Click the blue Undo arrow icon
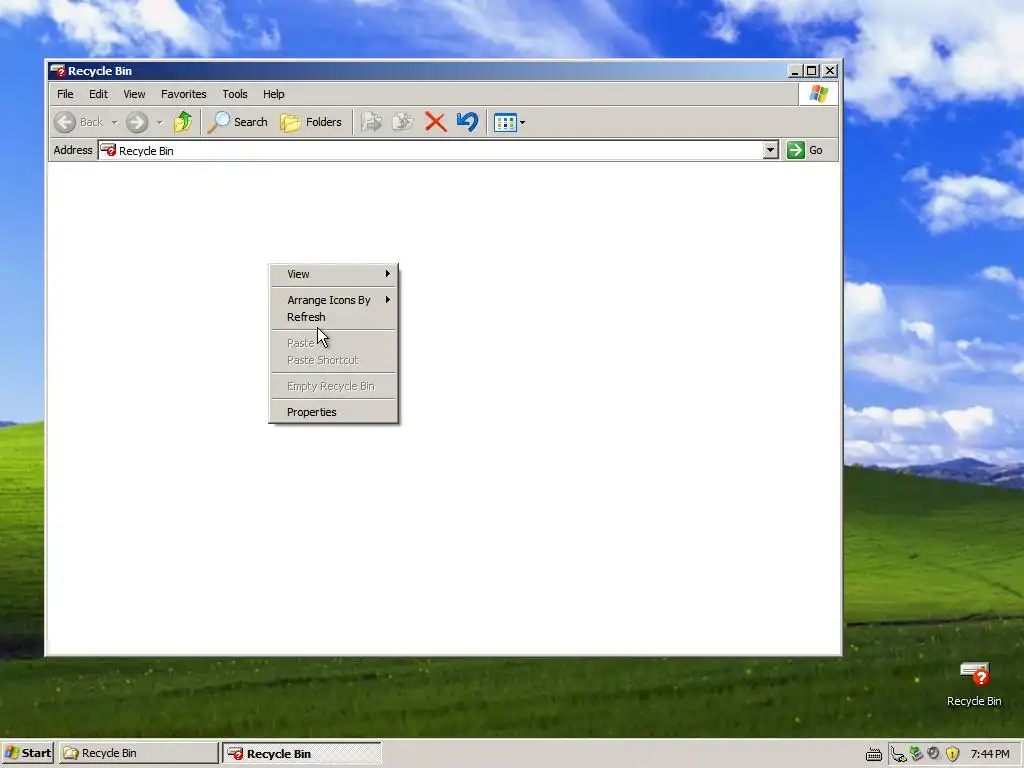Image resolution: width=1024 pixels, height=768 pixels. pyautogui.click(x=468, y=122)
